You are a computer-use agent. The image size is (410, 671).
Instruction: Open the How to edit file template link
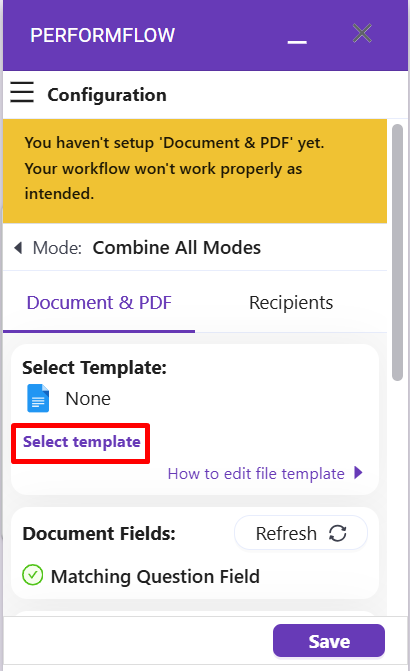pyautogui.click(x=256, y=474)
